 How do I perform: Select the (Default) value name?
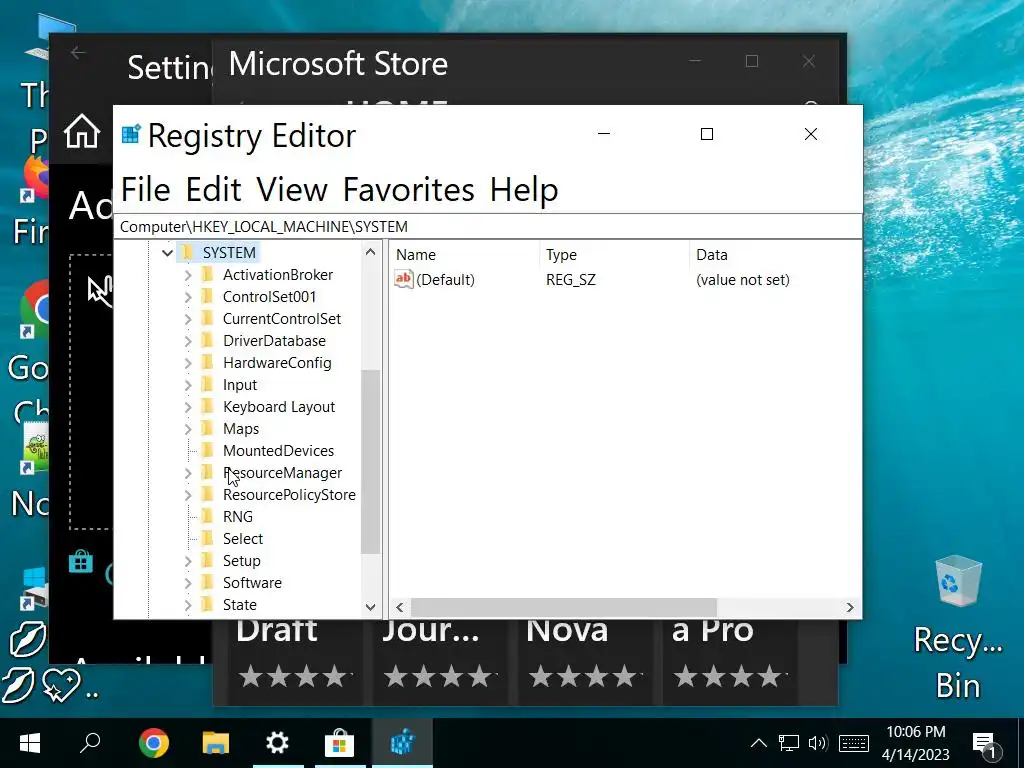(x=445, y=280)
